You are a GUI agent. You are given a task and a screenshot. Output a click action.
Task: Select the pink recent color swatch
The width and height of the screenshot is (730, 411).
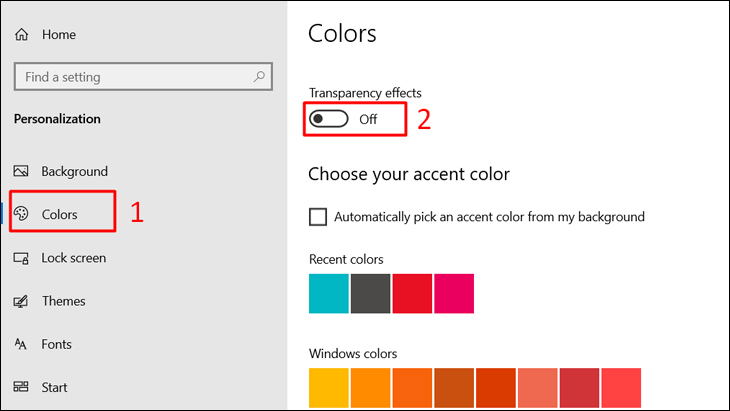454,293
